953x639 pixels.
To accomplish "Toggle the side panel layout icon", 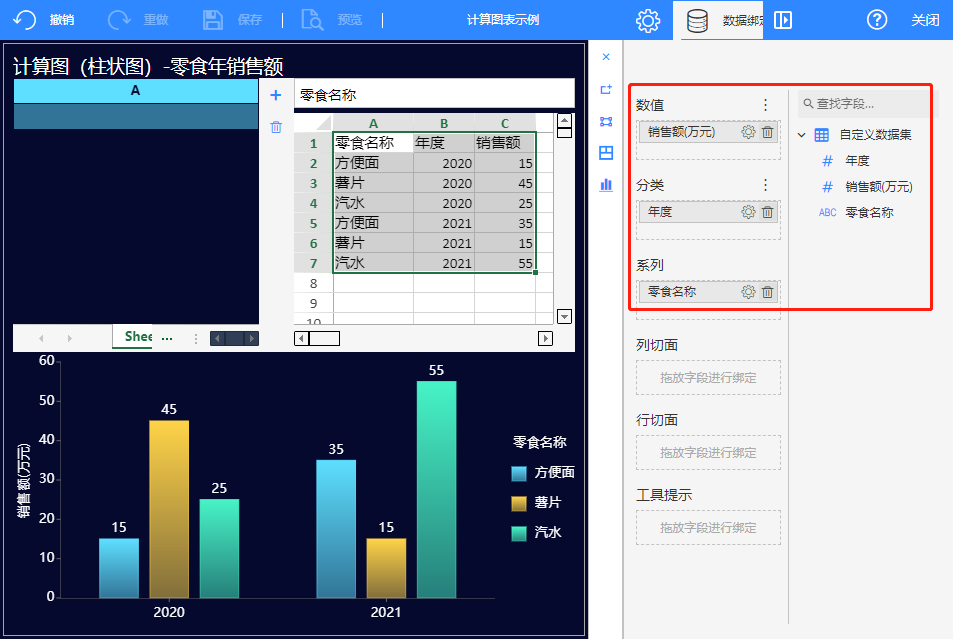I will coord(783,20).
